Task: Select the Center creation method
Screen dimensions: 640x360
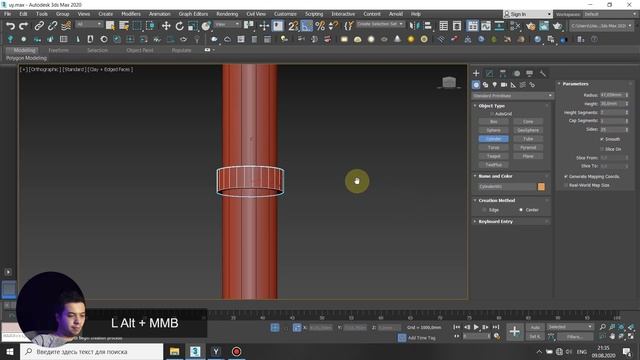Action: tap(521, 210)
